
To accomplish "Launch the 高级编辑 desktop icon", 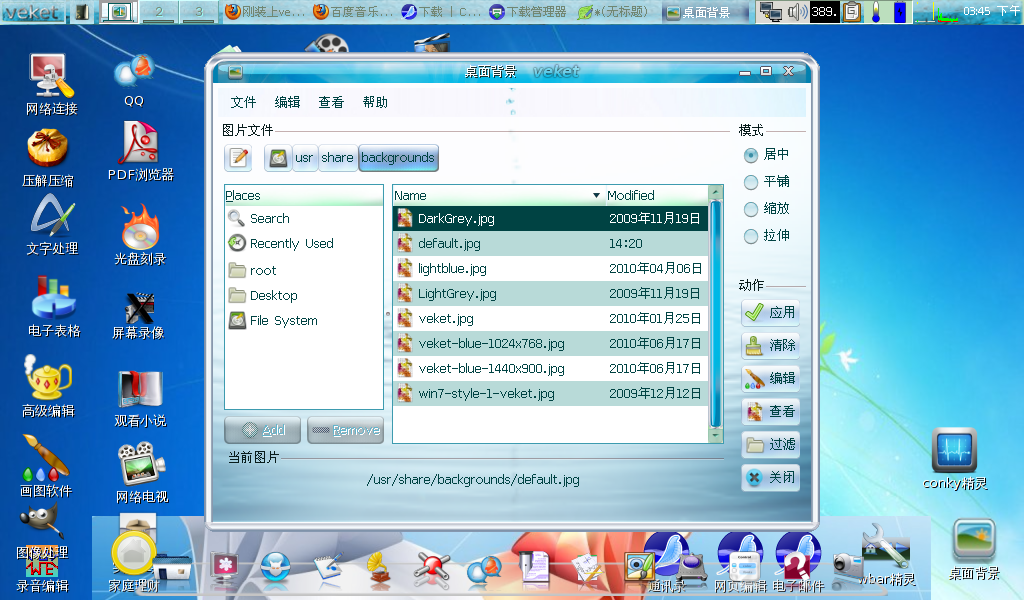I will 48,387.
